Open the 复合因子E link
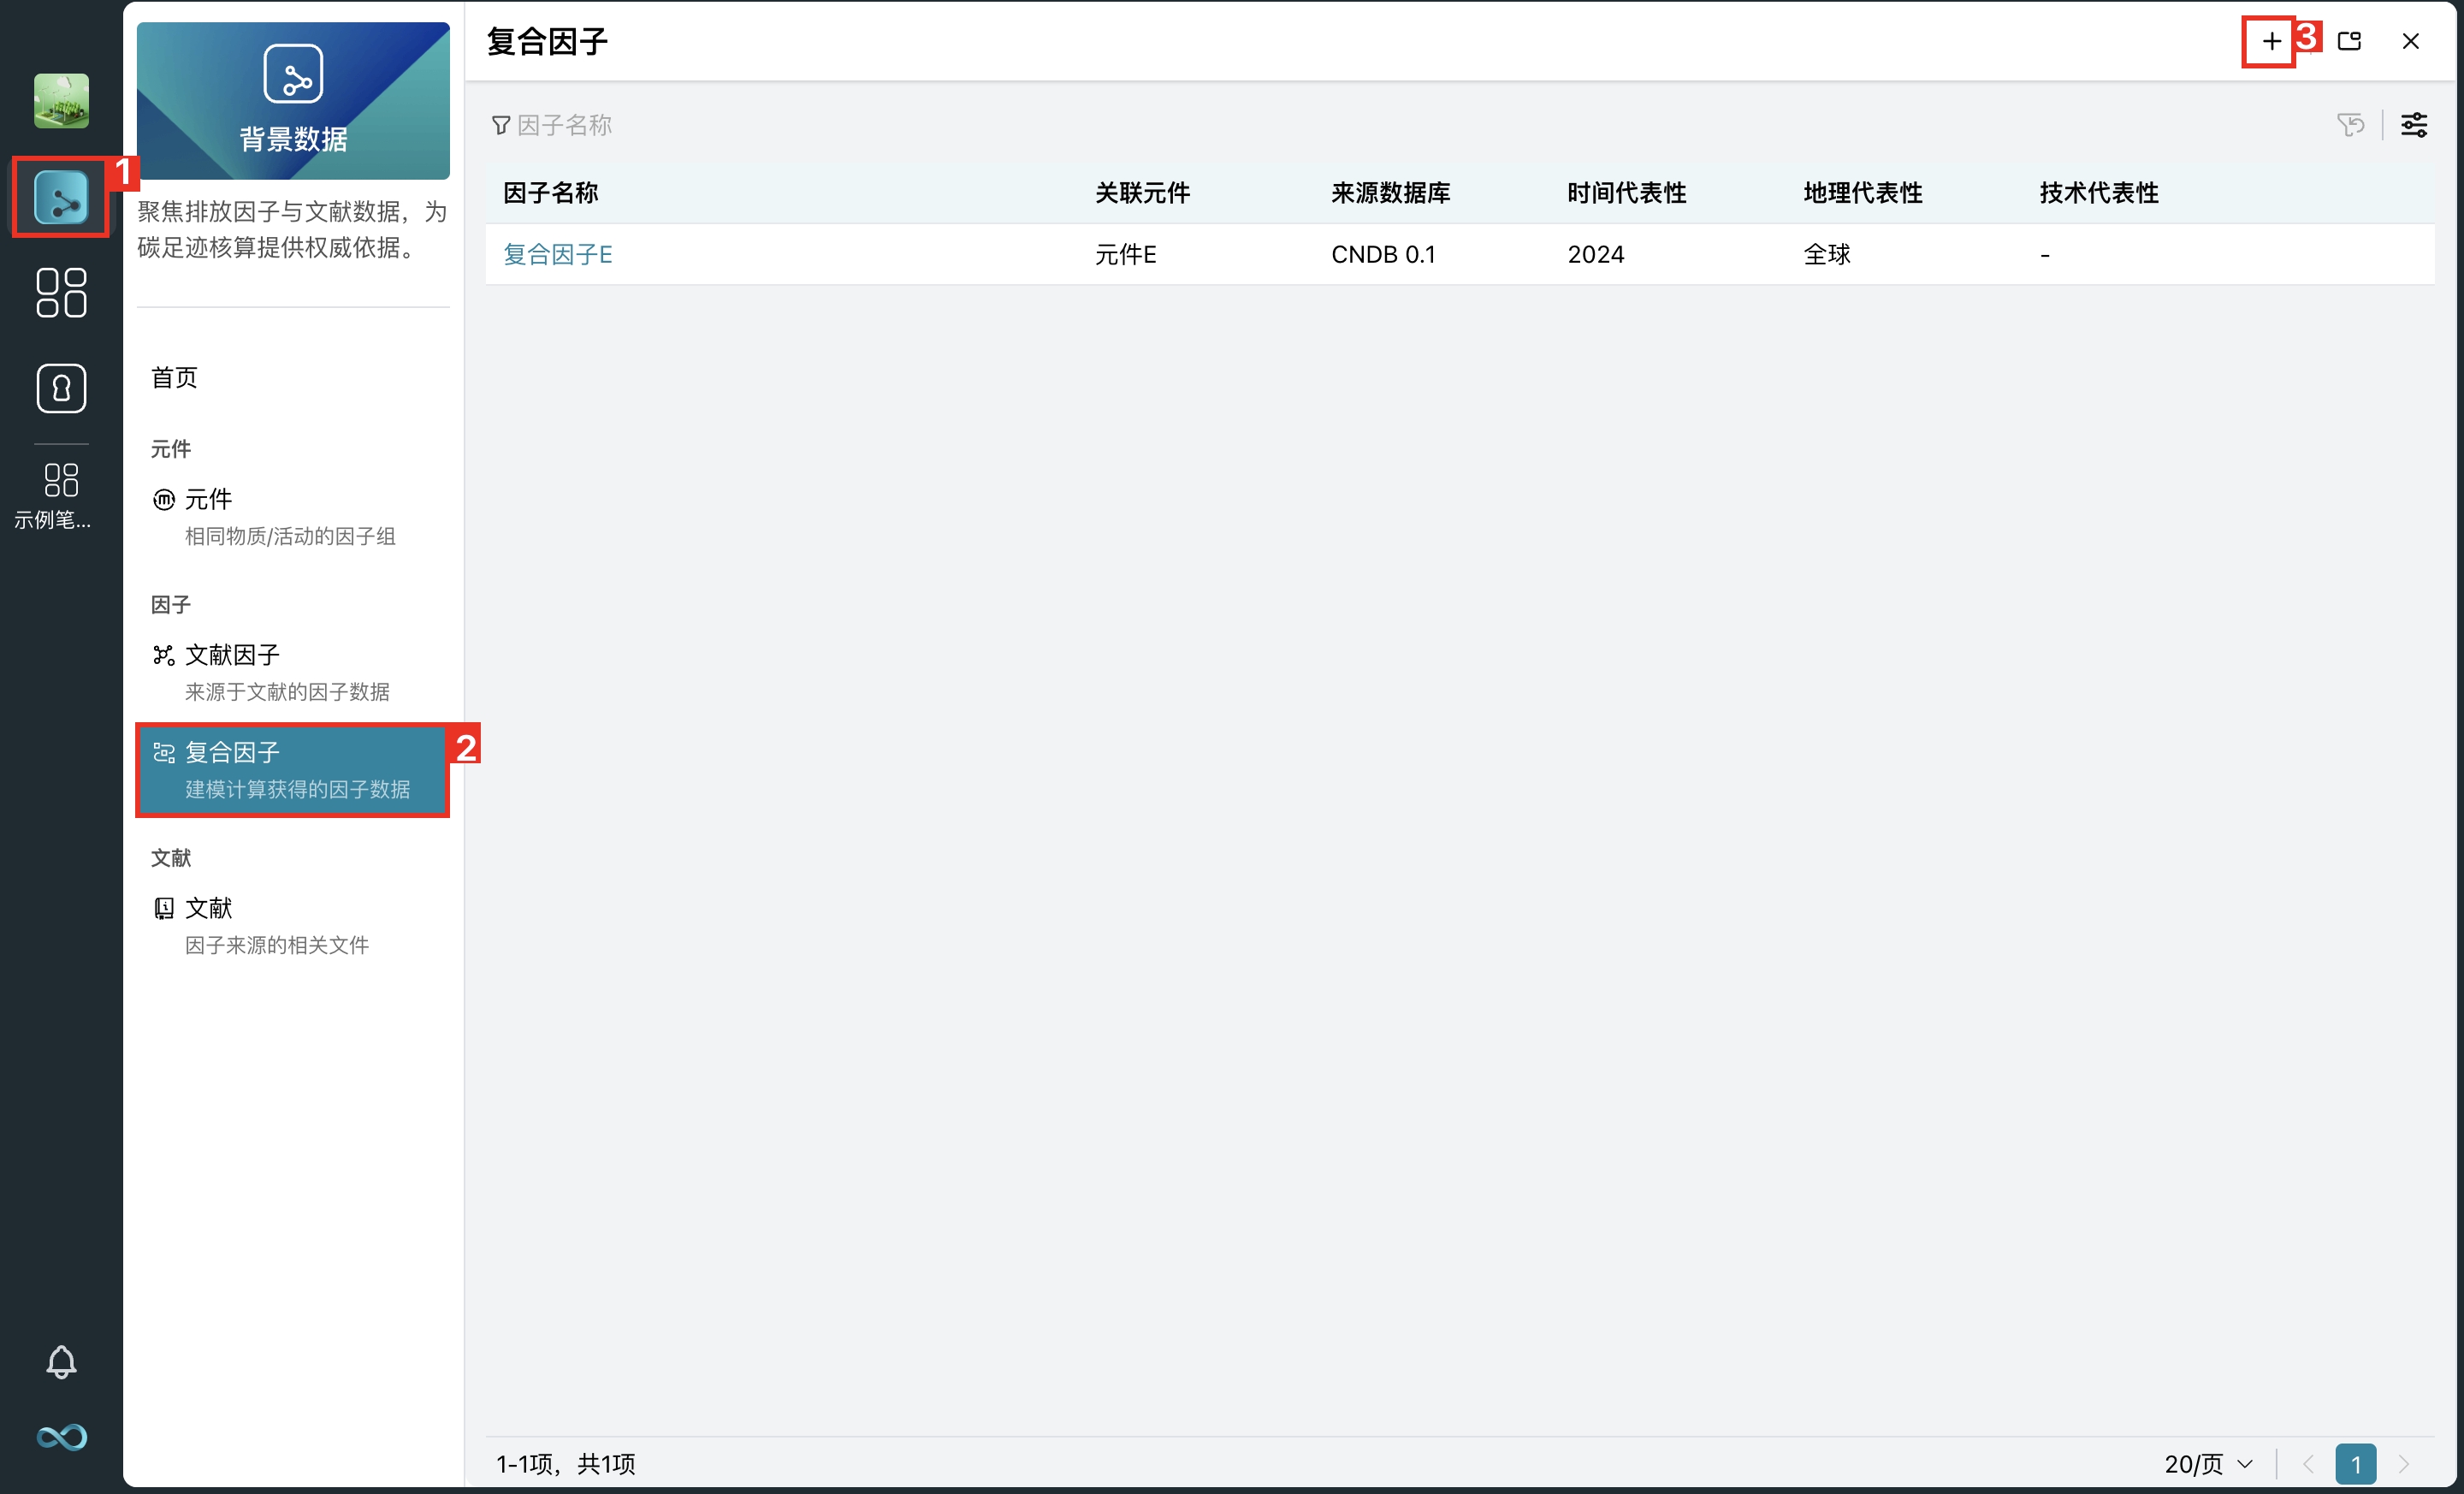Image resolution: width=2464 pixels, height=1494 pixels. click(557, 254)
